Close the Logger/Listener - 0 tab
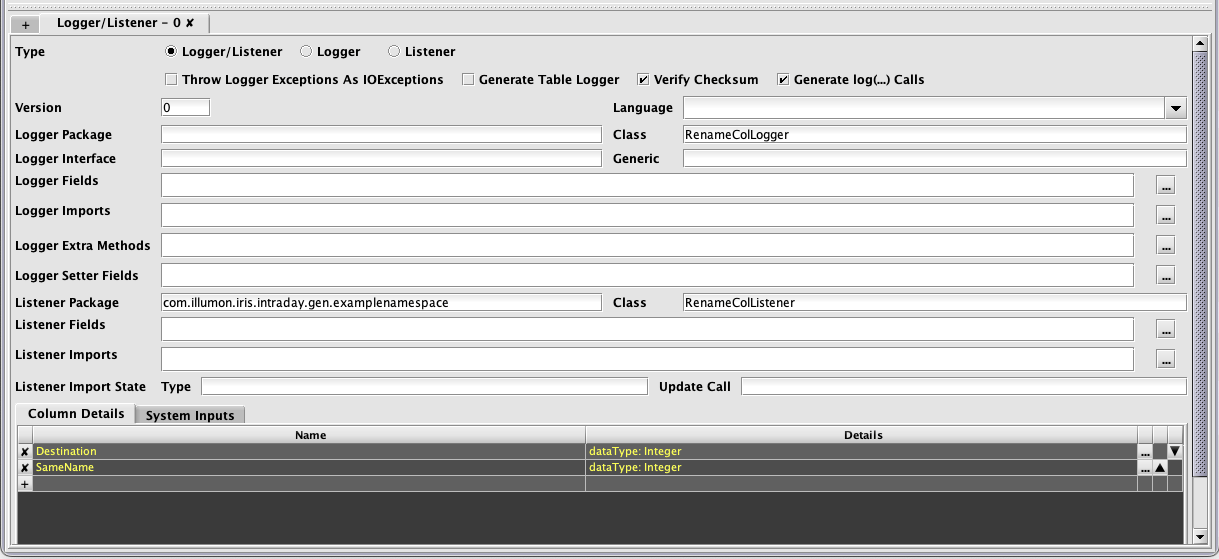This screenshot has width=1219, height=559. point(190,22)
